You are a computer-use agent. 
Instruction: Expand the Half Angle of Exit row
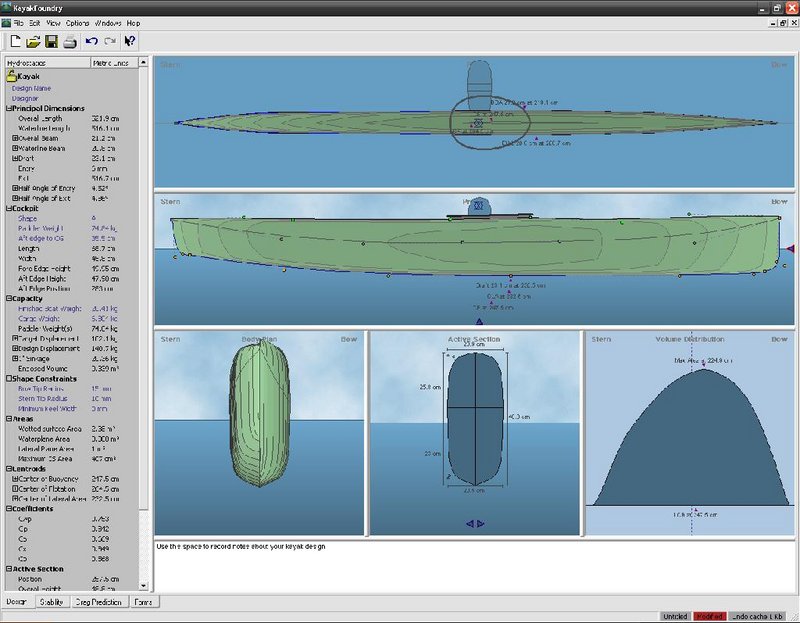coord(15,198)
